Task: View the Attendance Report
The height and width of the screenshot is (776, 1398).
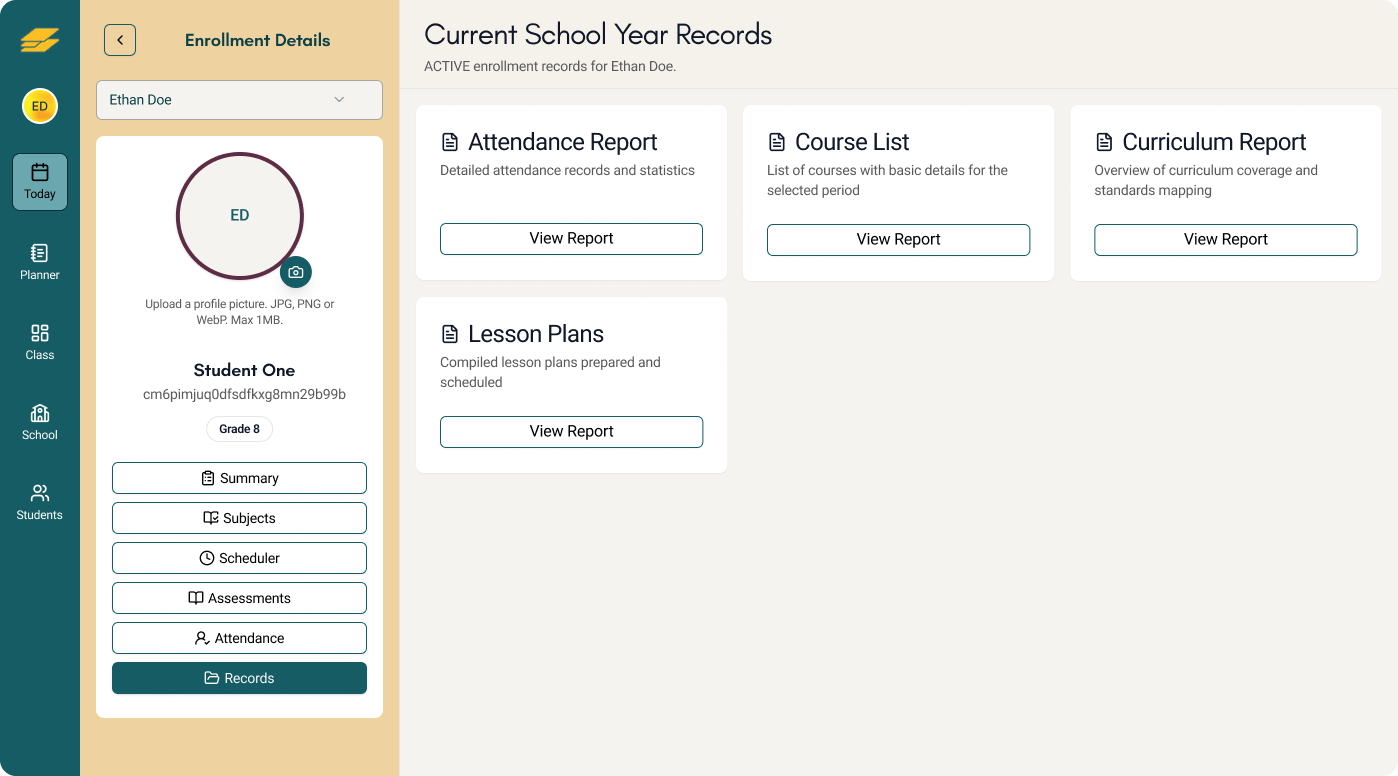Action: click(571, 238)
